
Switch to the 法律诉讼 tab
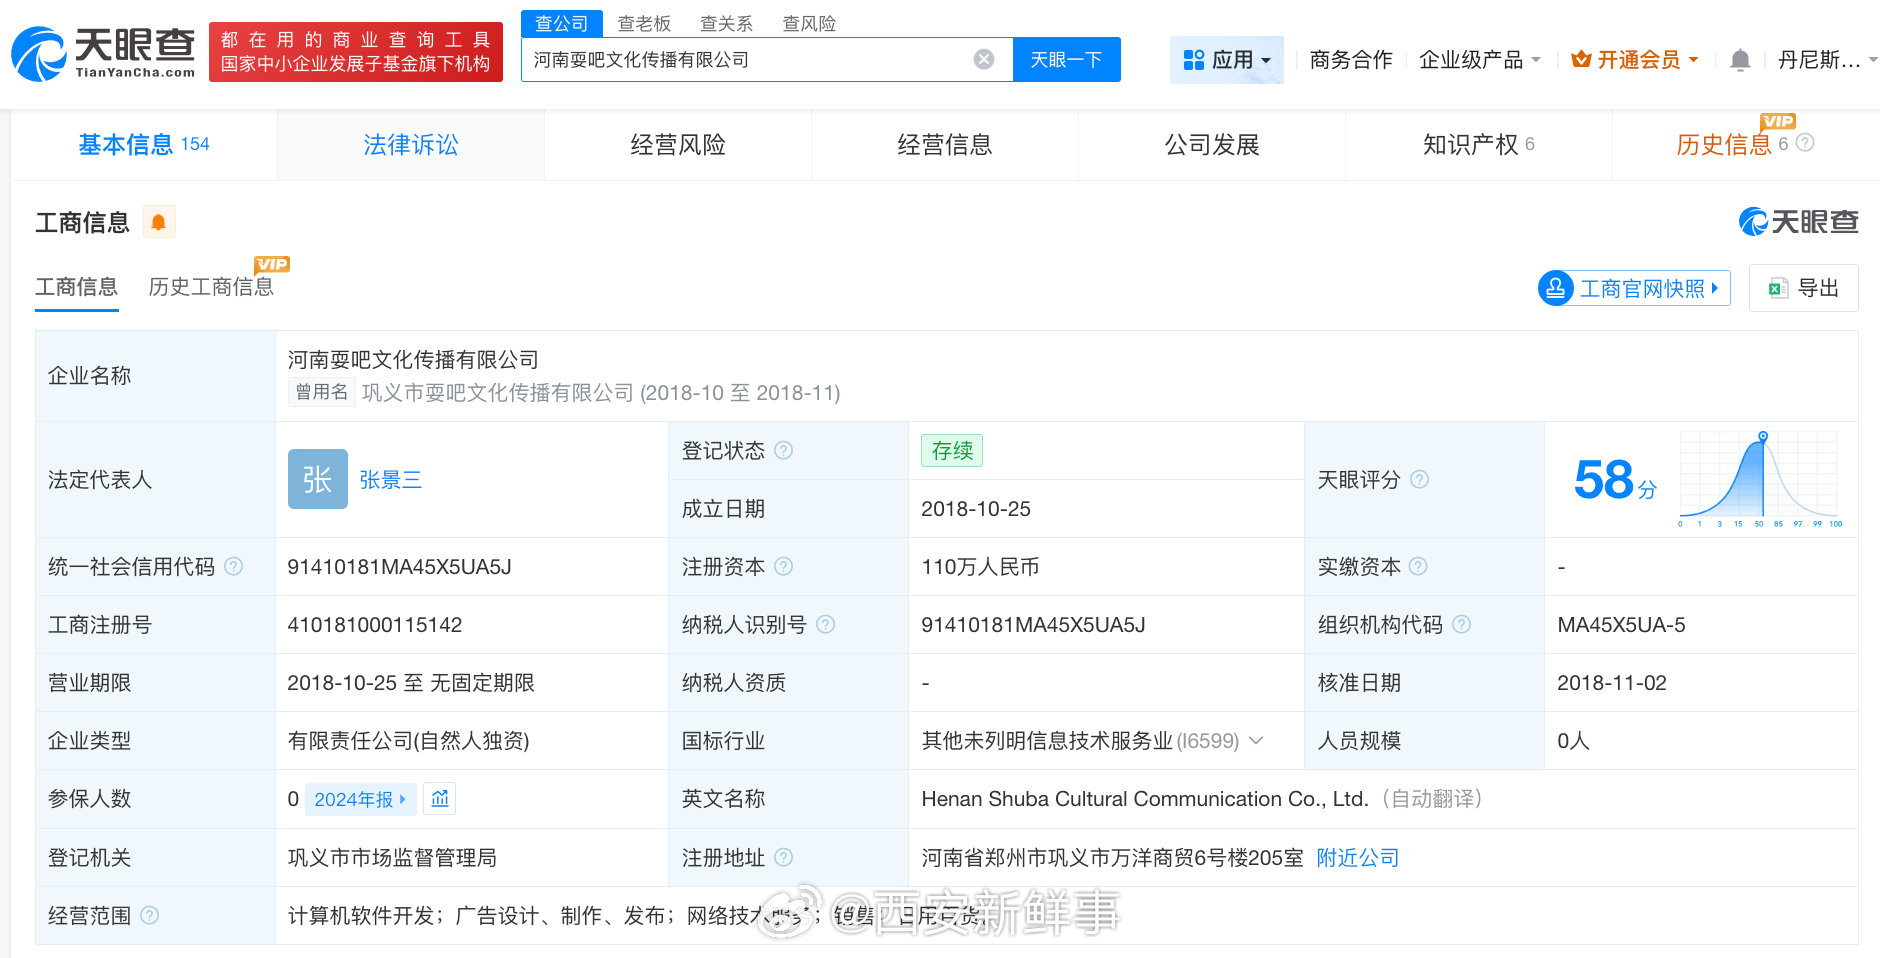click(409, 144)
